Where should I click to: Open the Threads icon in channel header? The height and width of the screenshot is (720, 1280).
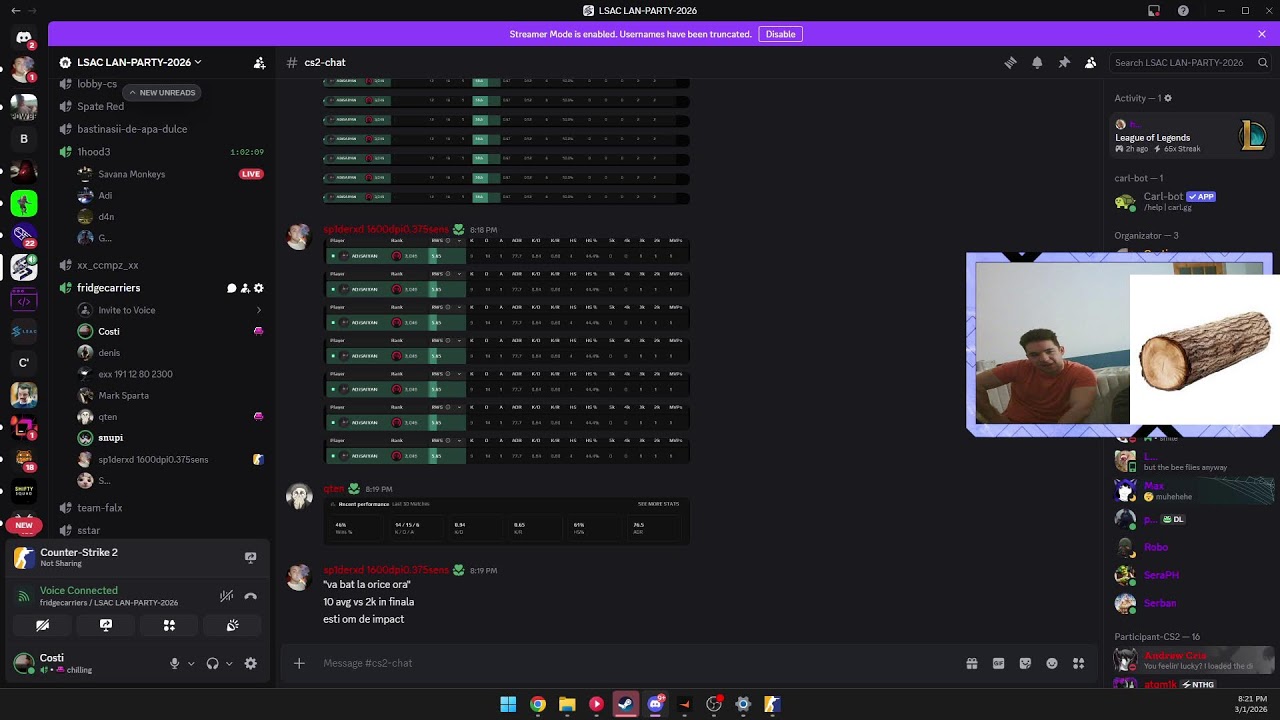pyautogui.click(x=1010, y=62)
